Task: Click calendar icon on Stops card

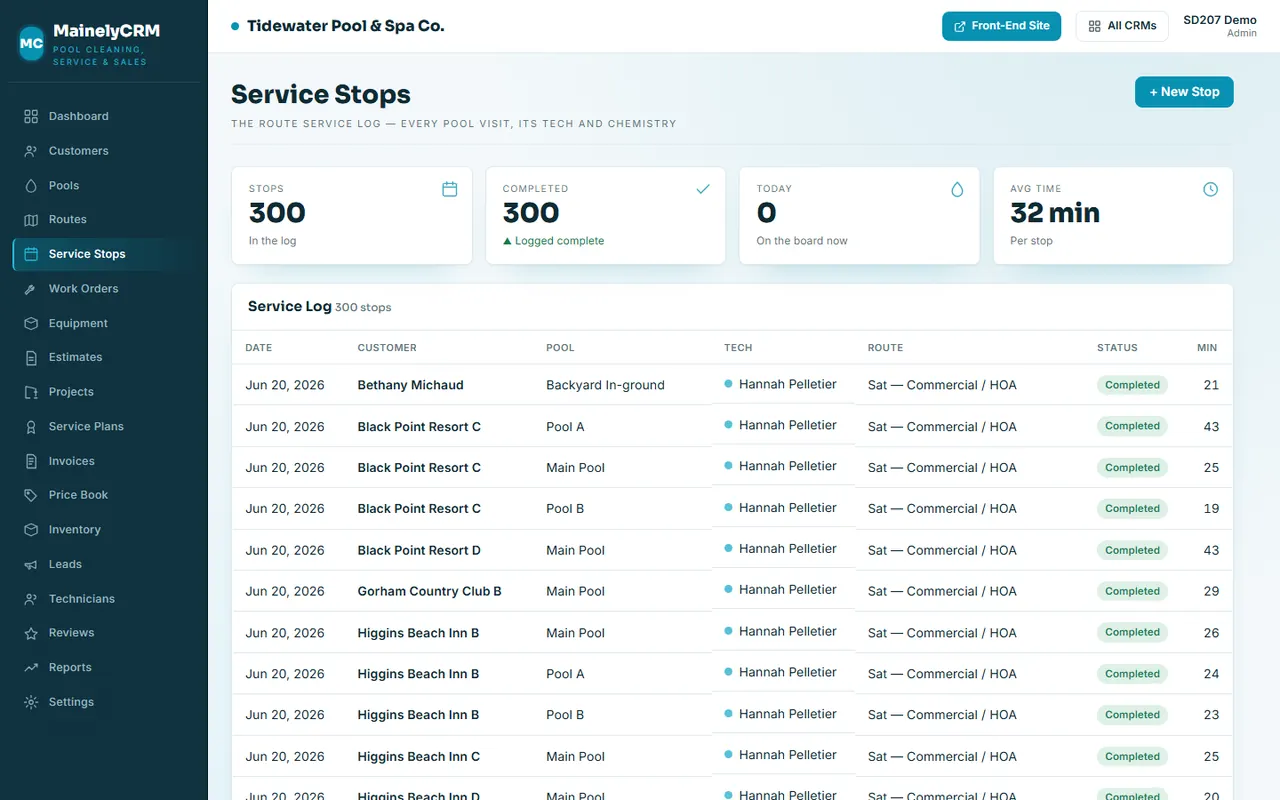Action: 450,189
